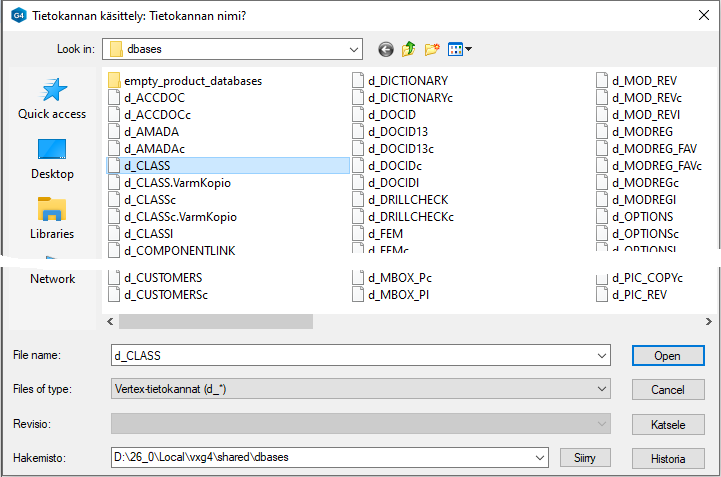Click the Back navigation arrow icon
Screen dimensions: 721x477
pos(386,49)
